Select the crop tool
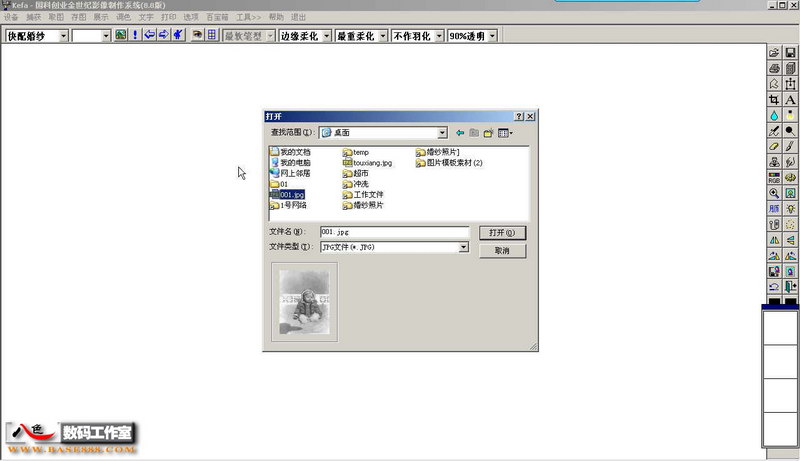 click(774, 99)
